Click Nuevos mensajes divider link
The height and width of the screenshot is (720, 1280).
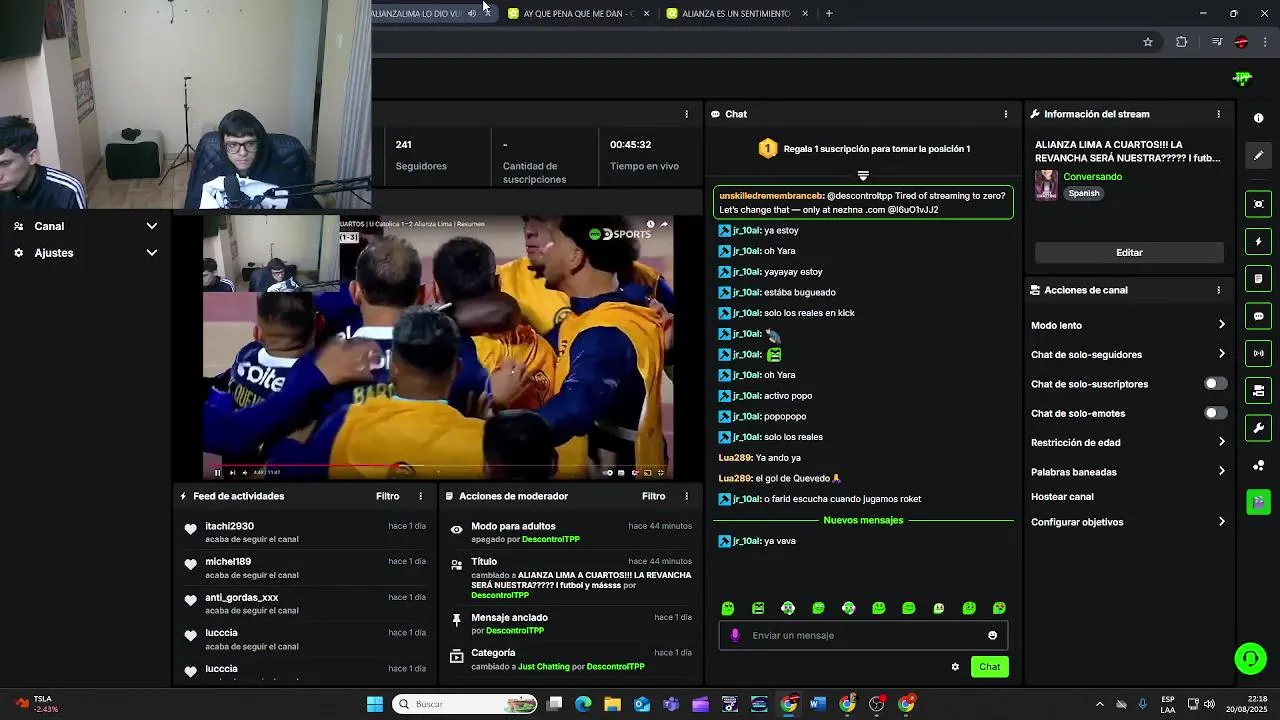(x=863, y=520)
